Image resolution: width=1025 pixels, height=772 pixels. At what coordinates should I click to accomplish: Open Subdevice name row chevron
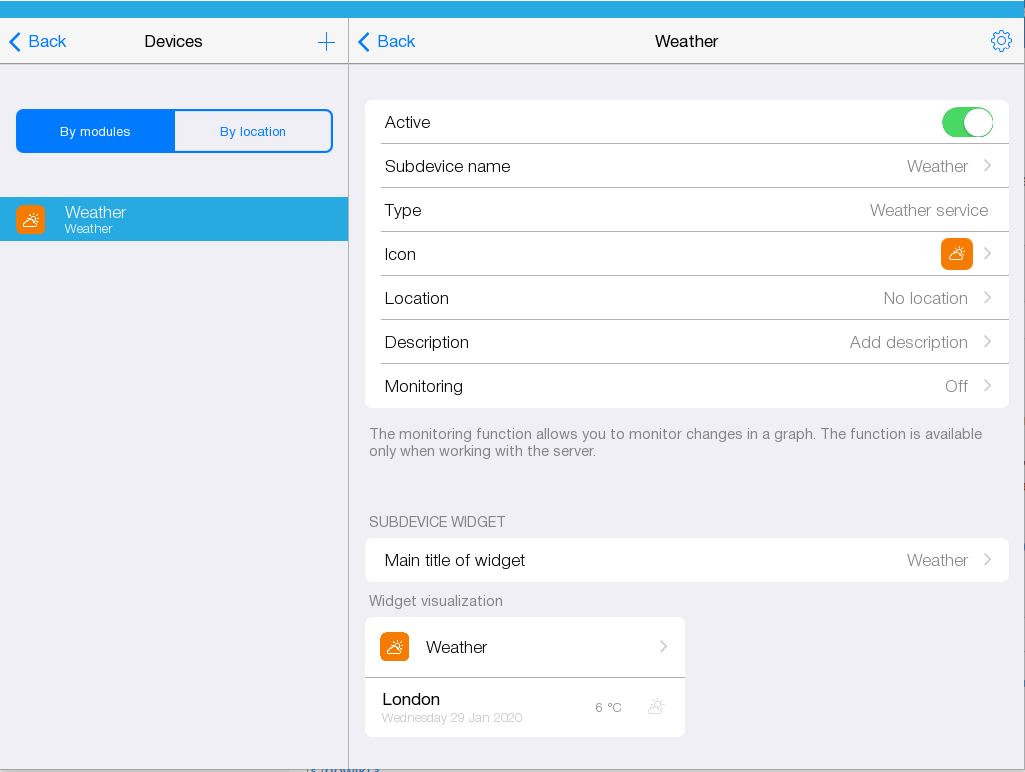[987, 166]
